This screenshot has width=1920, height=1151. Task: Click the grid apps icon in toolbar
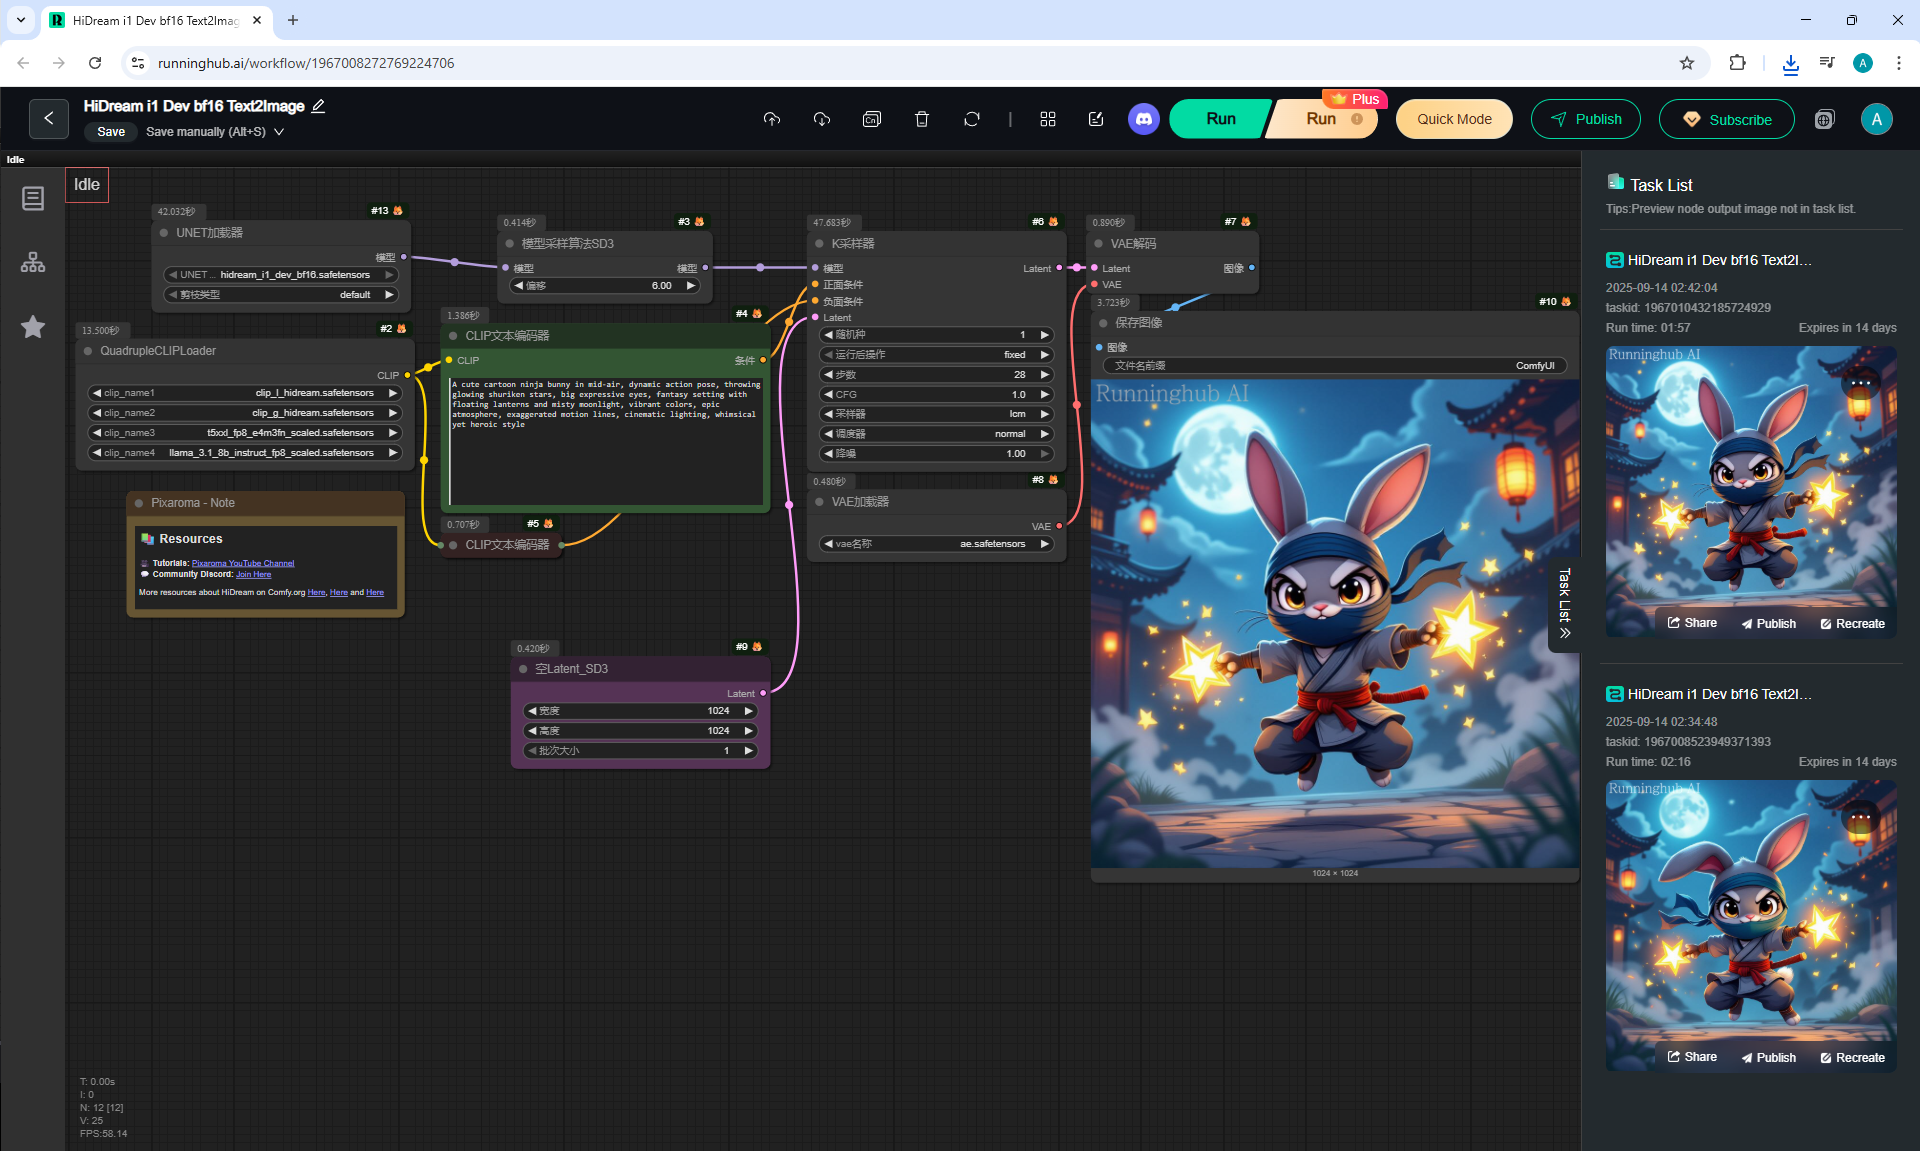pos(1047,119)
